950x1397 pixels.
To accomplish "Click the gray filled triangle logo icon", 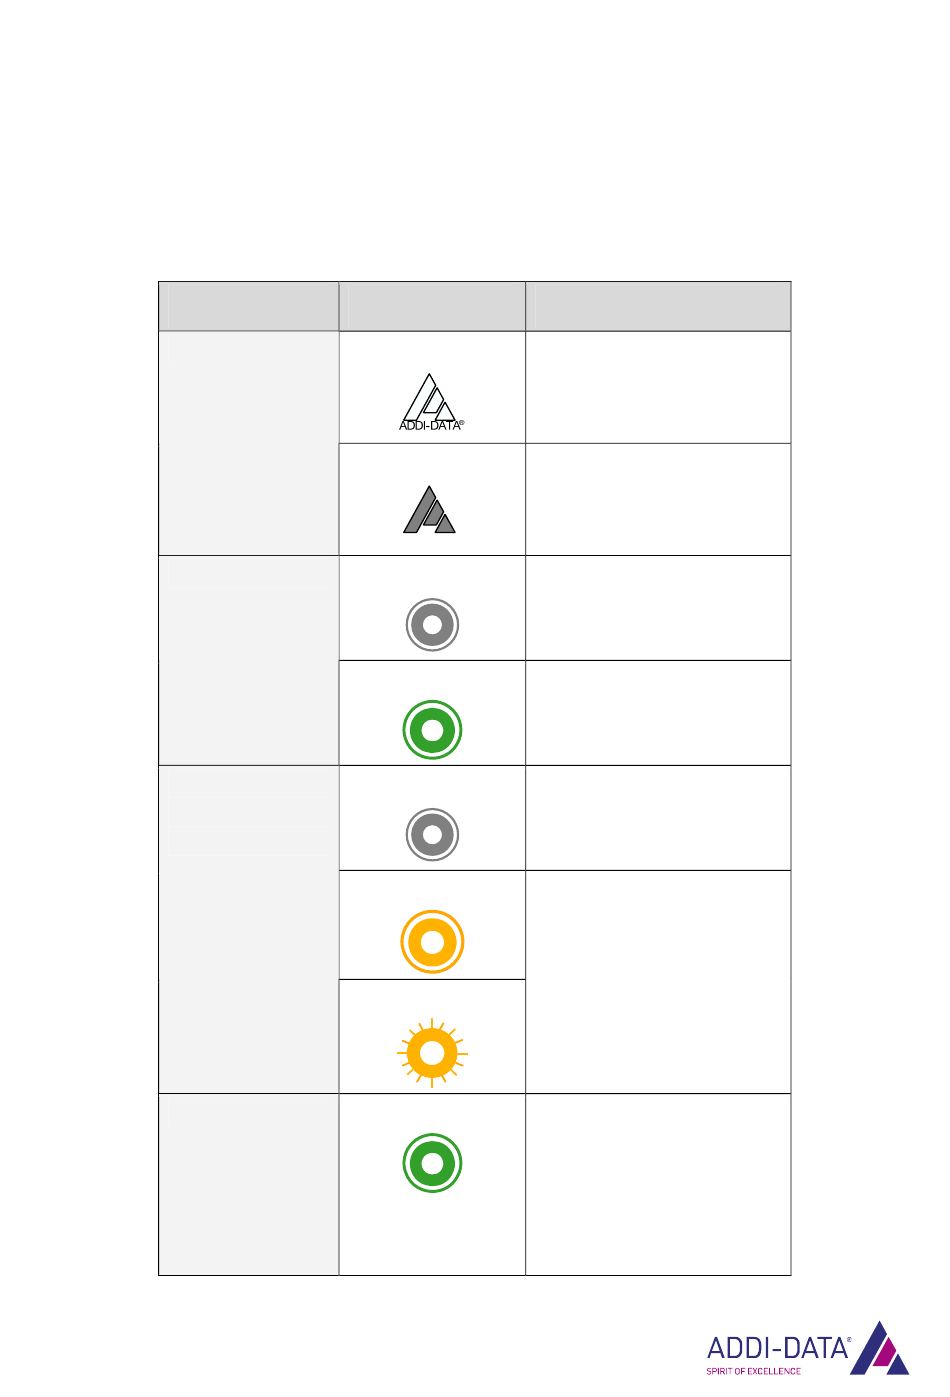I will [x=430, y=510].
